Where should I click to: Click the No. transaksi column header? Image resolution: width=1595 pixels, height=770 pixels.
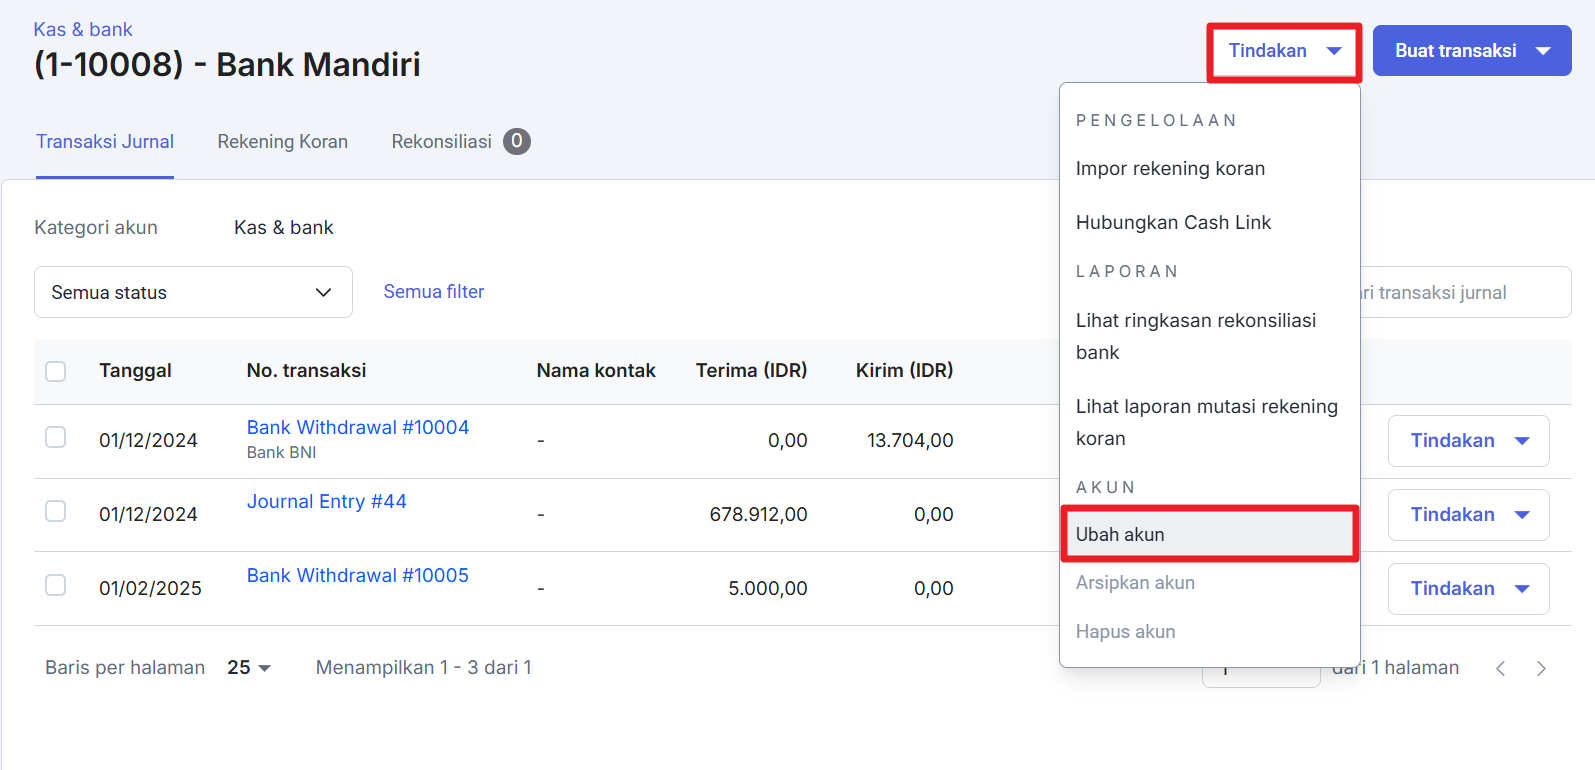(x=306, y=370)
